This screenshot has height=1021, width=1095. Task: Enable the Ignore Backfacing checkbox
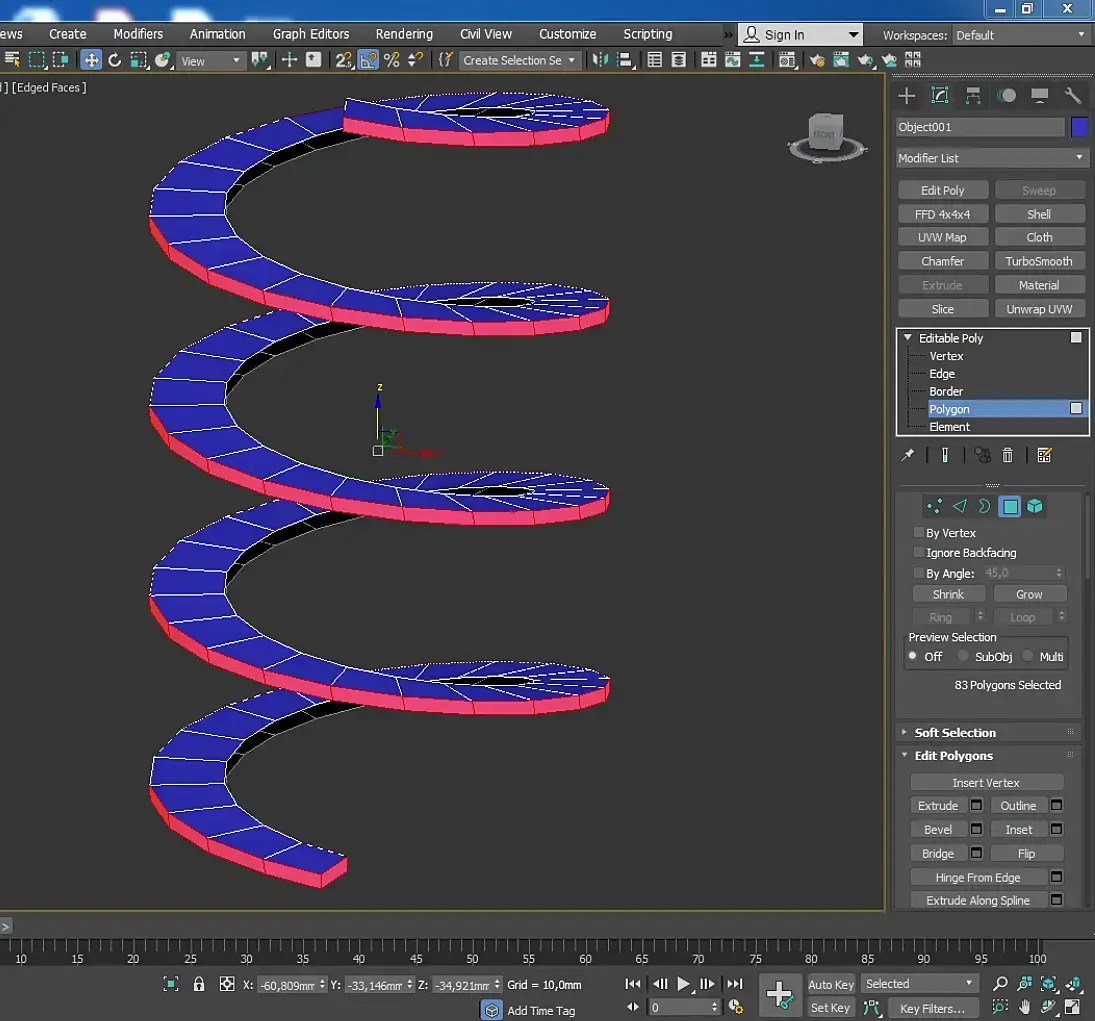(x=919, y=553)
